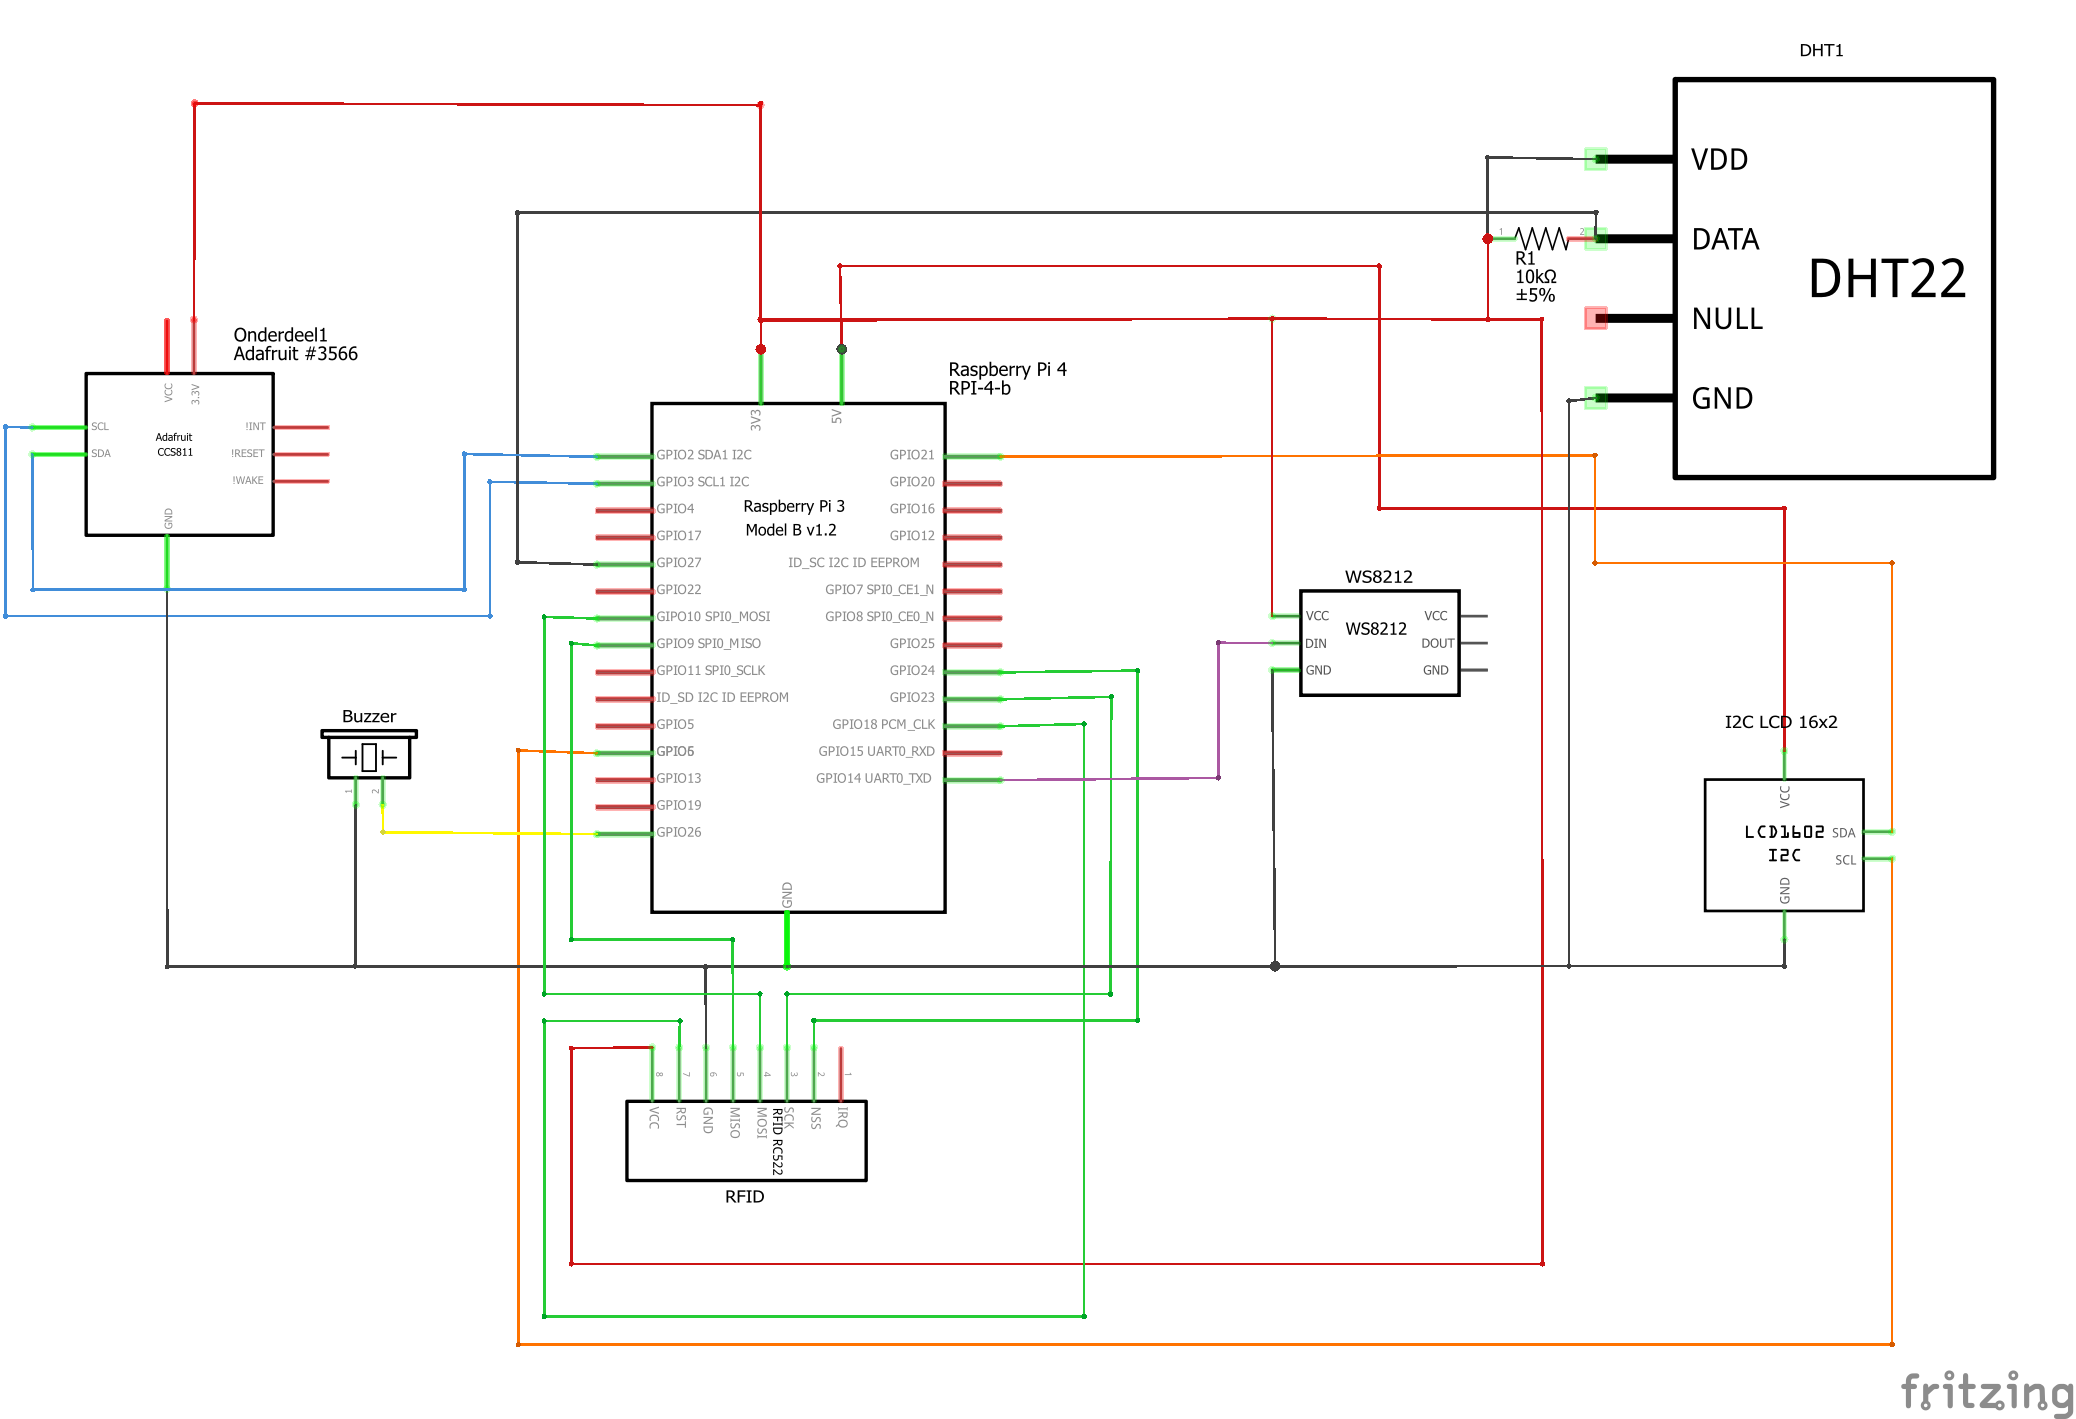Click the I2C LCD 16x2 label
The width and height of the screenshot is (2076, 1419).
1780,722
